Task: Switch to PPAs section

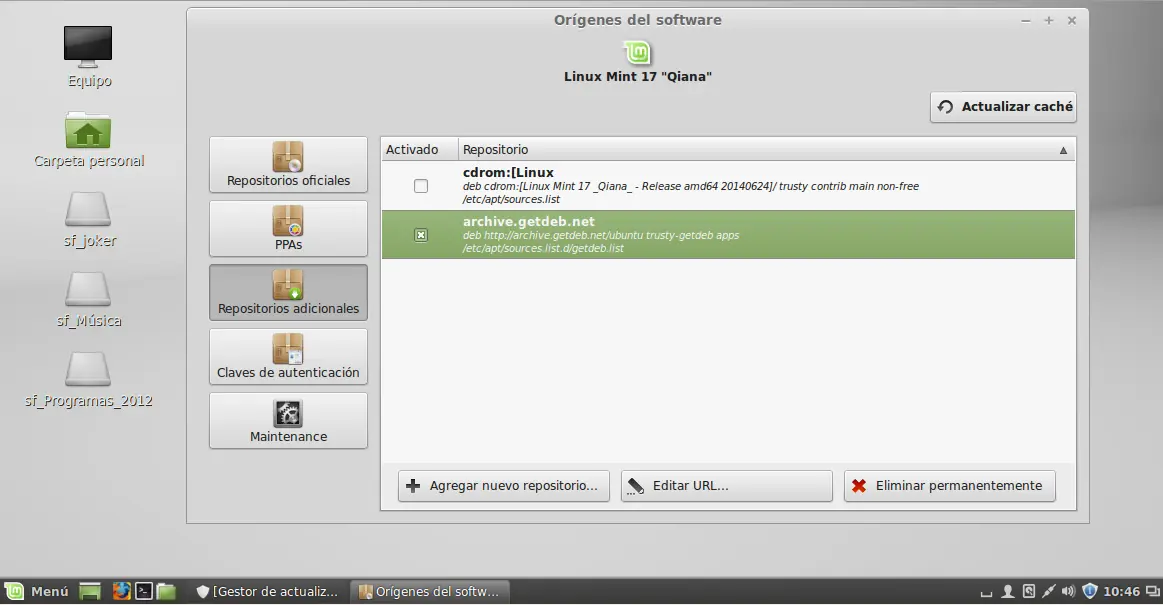Action: pyautogui.click(x=289, y=228)
